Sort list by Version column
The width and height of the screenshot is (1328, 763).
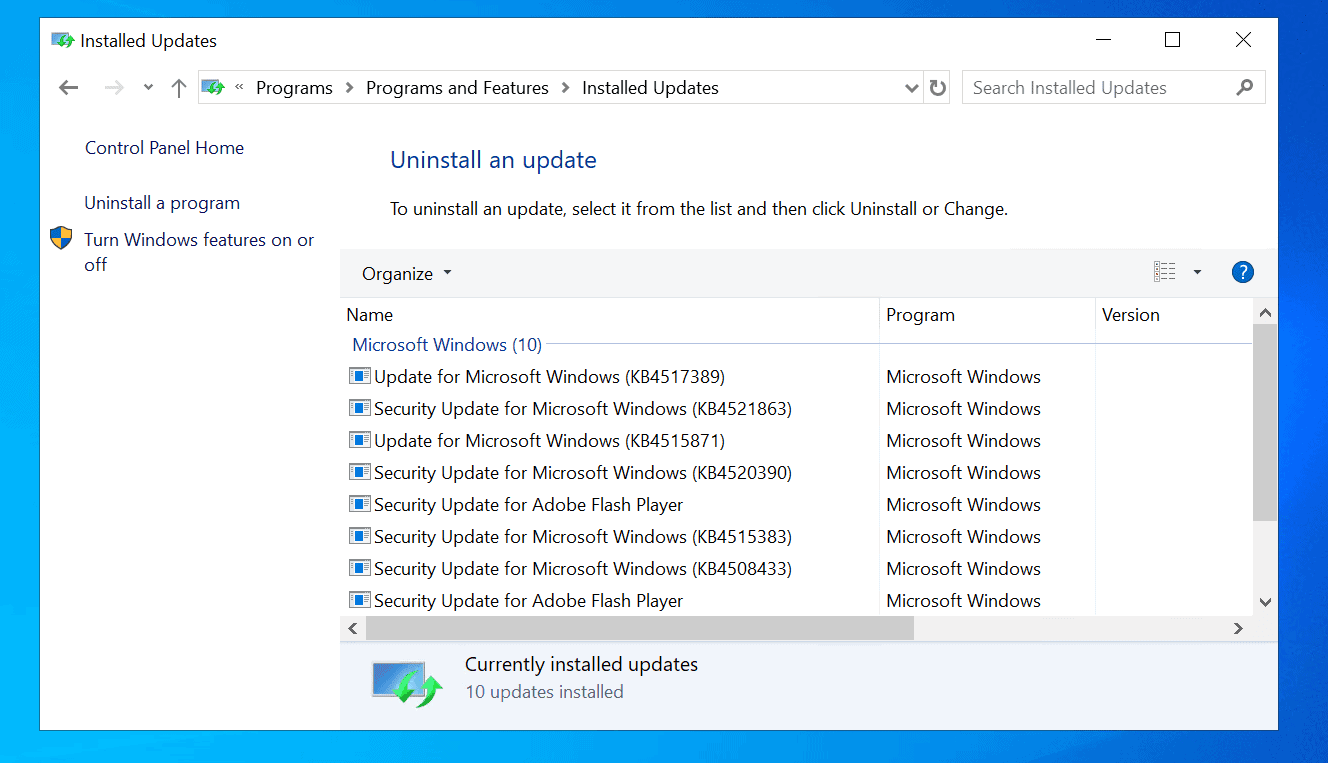1174,315
